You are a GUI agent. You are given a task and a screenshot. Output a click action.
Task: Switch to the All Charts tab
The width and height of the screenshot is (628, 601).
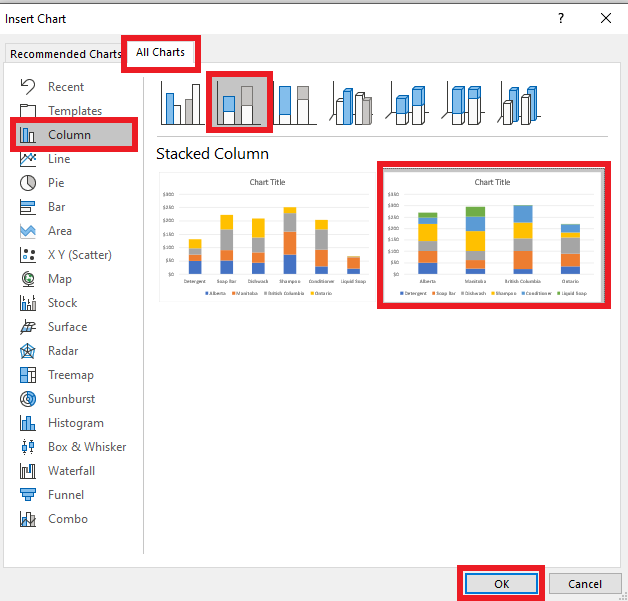click(160, 52)
